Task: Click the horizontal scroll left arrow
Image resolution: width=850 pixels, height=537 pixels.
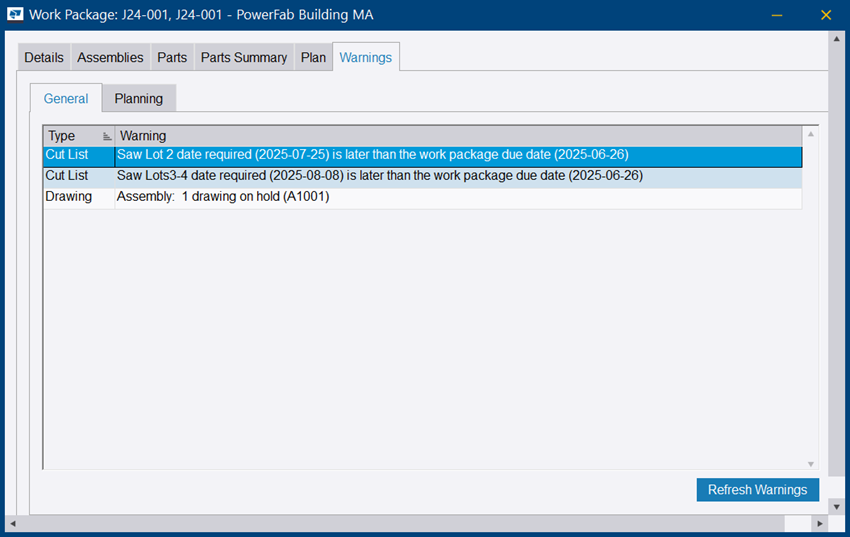Action: pyautogui.click(x=12, y=523)
